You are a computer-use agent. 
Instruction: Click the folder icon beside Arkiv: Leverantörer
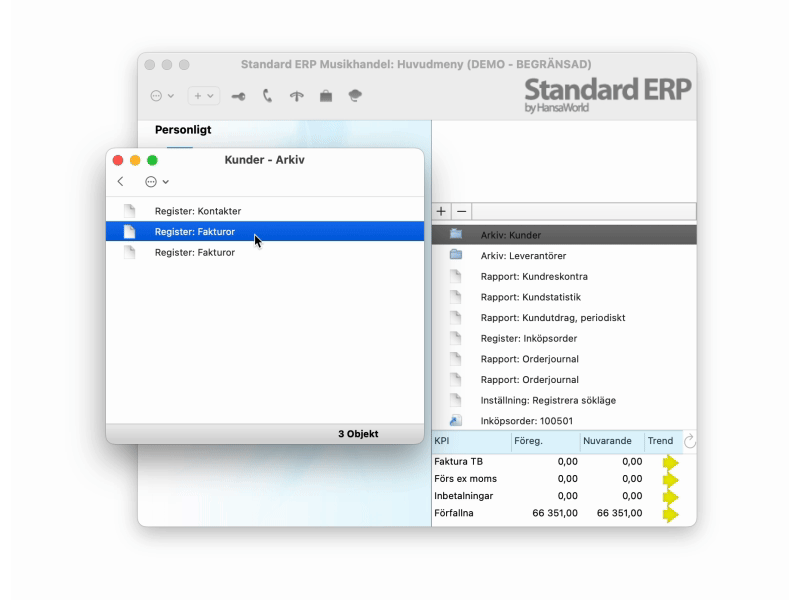pyautogui.click(x=456, y=255)
